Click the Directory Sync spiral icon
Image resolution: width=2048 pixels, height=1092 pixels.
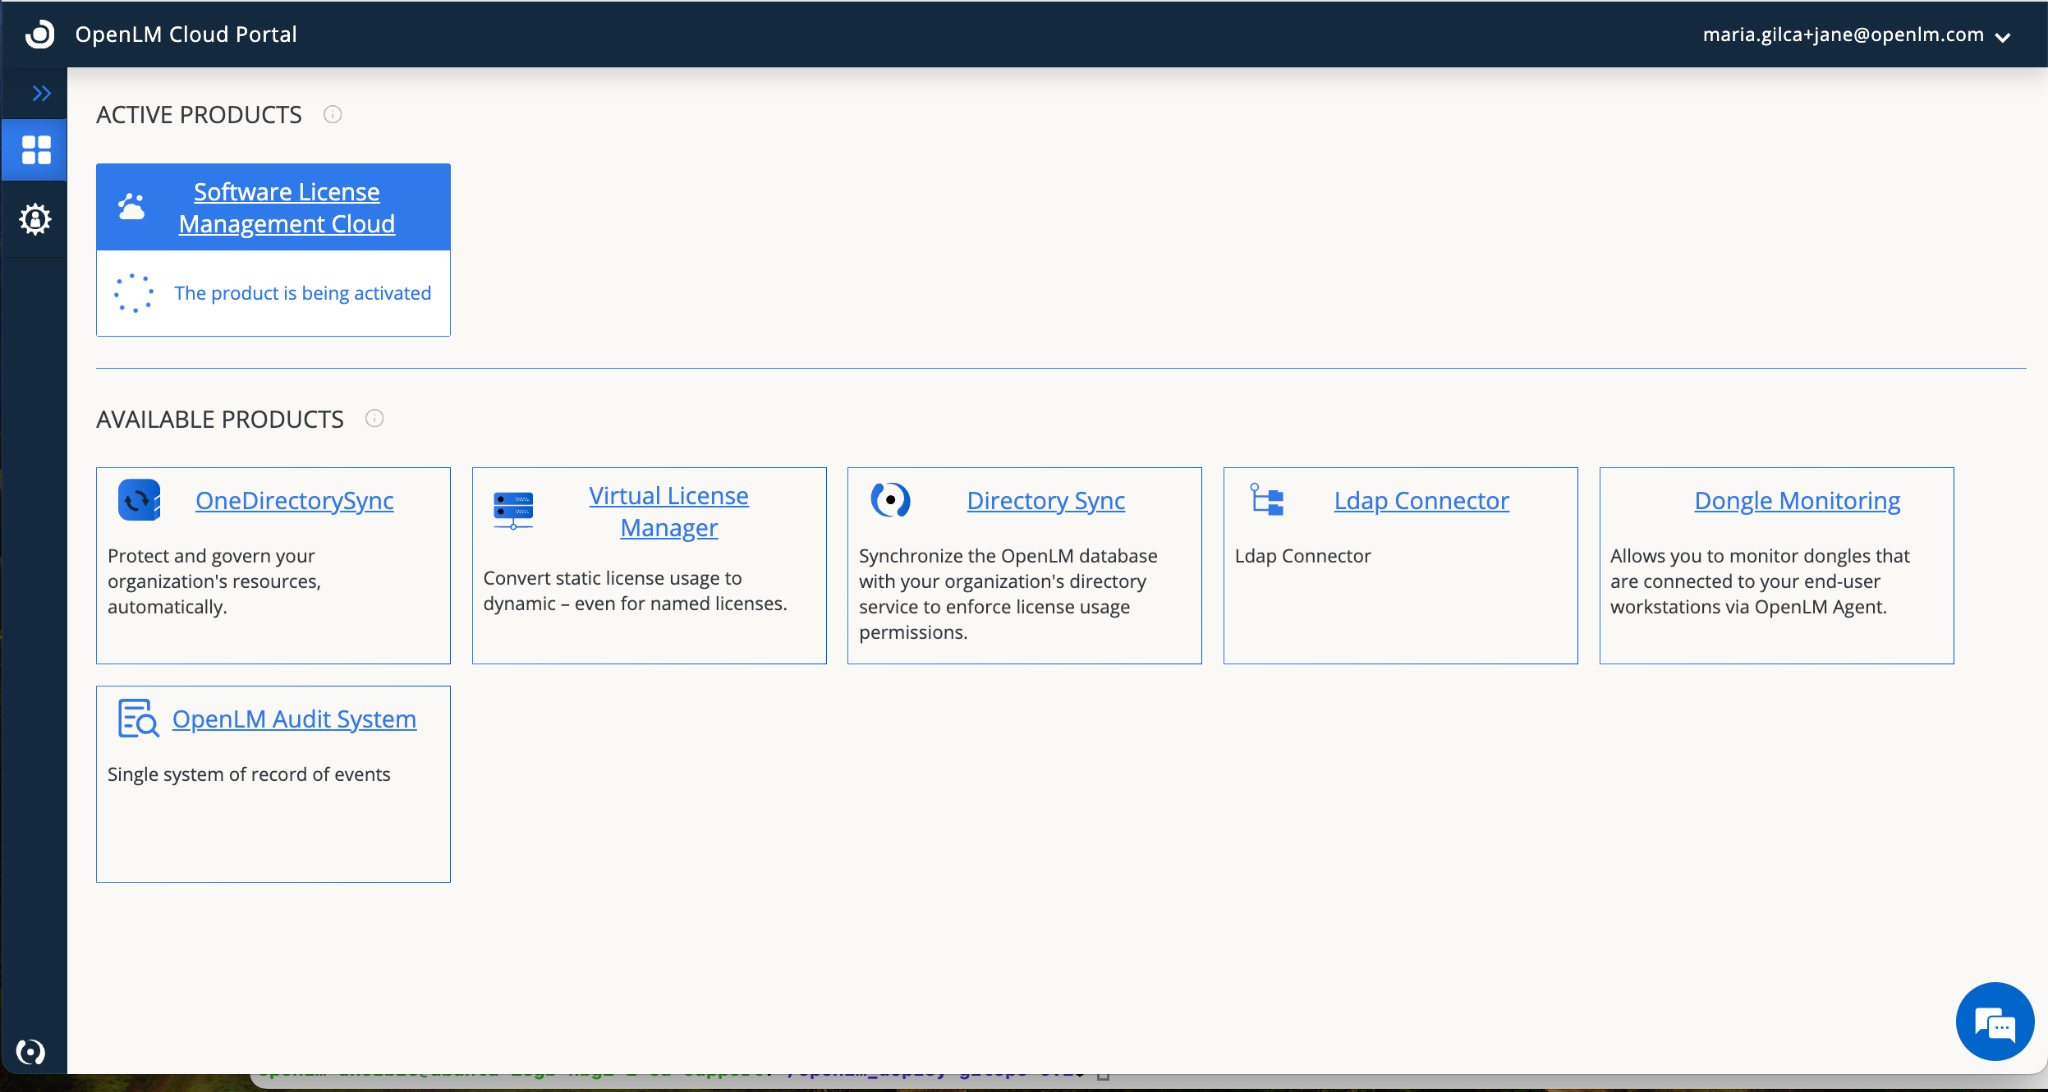(891, 500)
